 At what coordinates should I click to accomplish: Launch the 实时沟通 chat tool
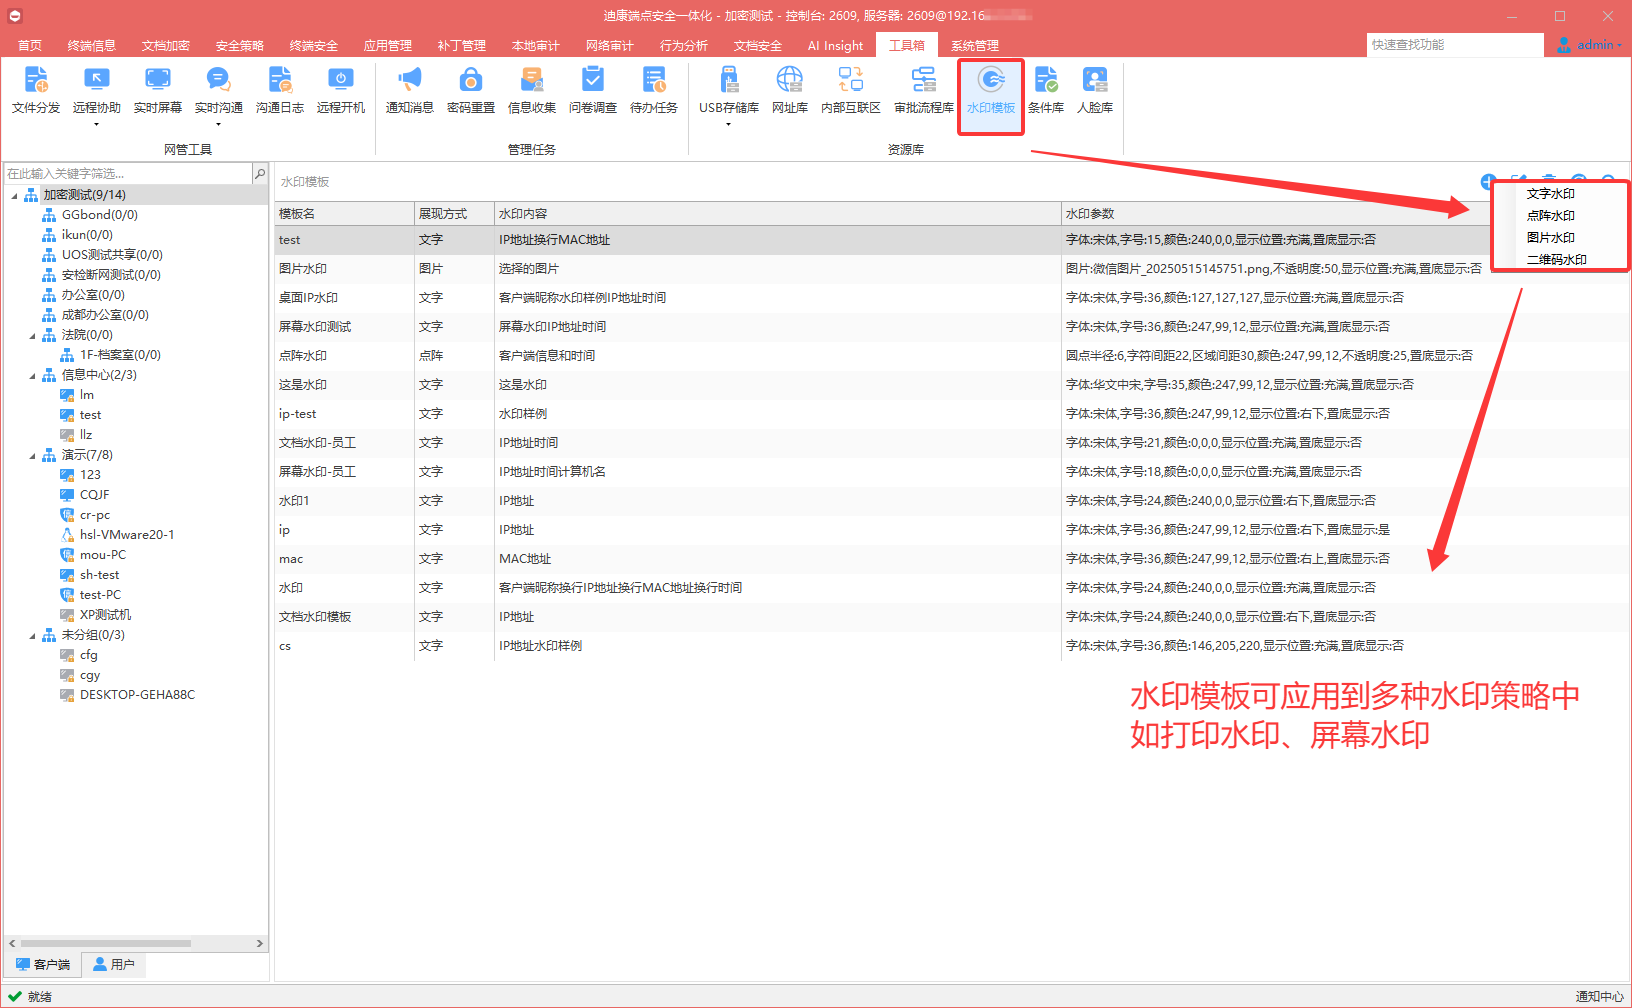(219, 90)
